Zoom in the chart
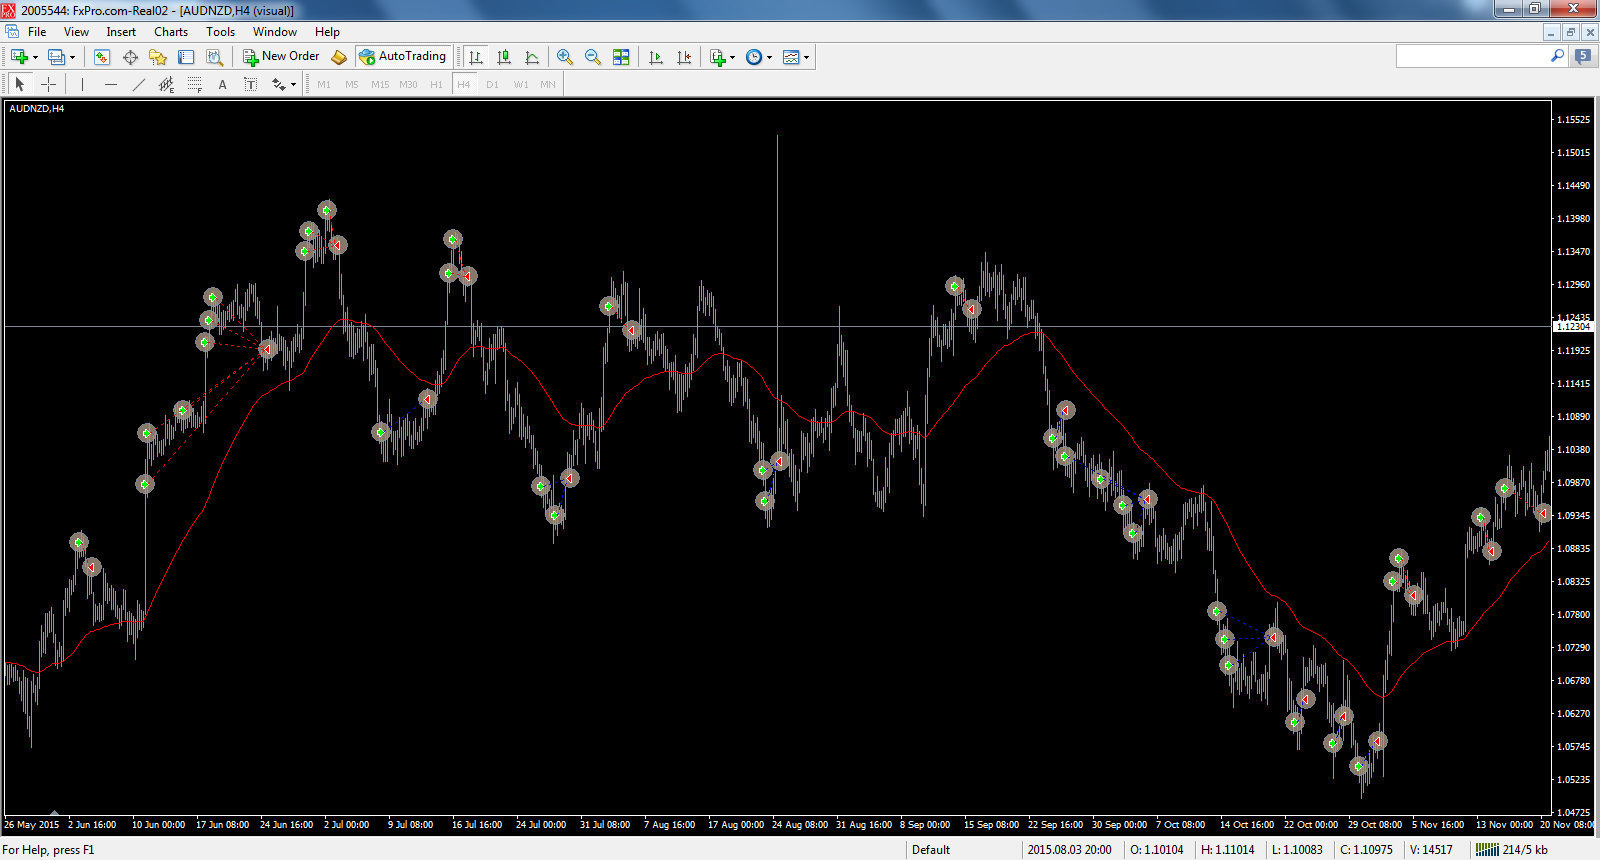 coord(565,57)
